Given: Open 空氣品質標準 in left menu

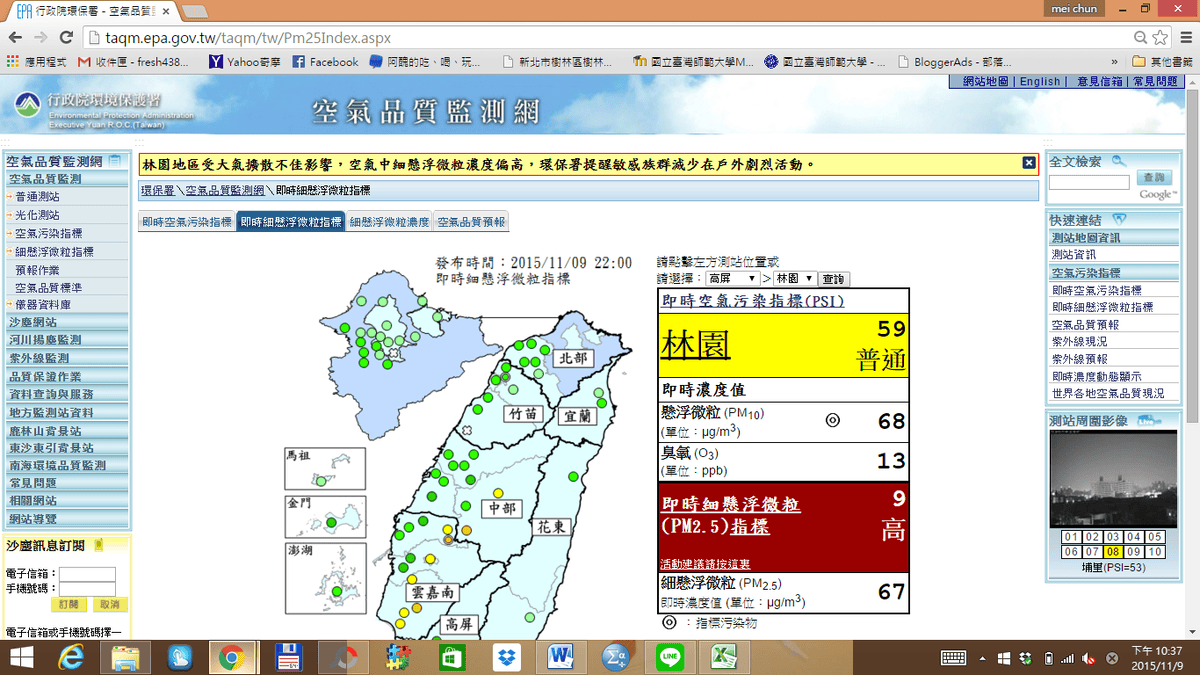Looking at the screenshot, I should coord(48,288).
